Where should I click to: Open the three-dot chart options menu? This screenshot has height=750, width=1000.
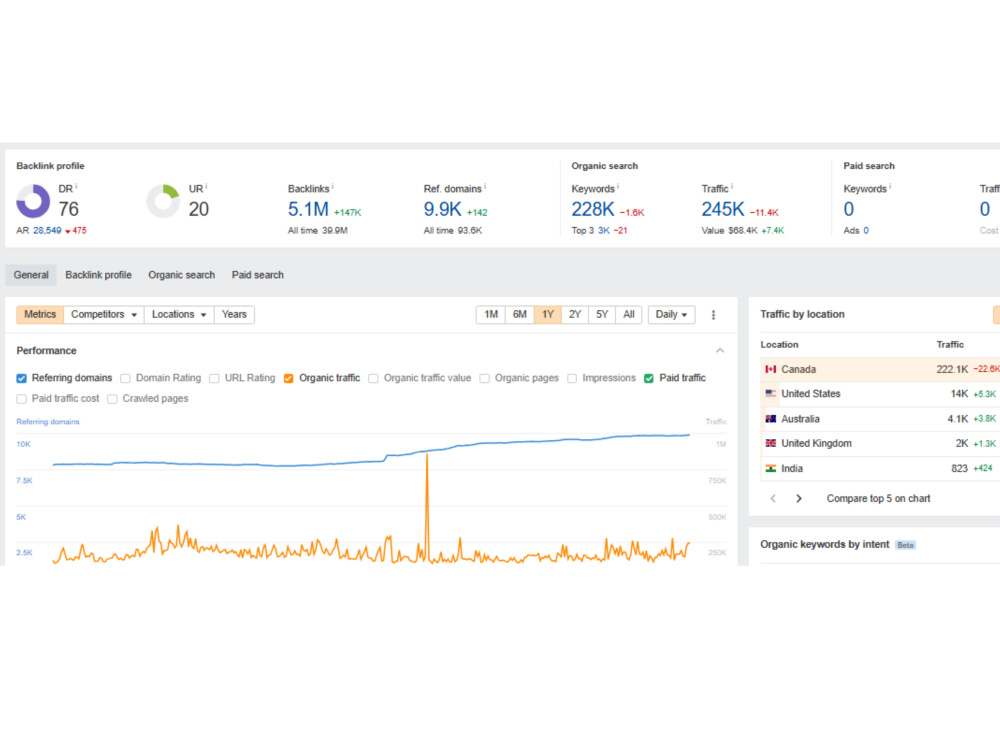click(713, 314)
